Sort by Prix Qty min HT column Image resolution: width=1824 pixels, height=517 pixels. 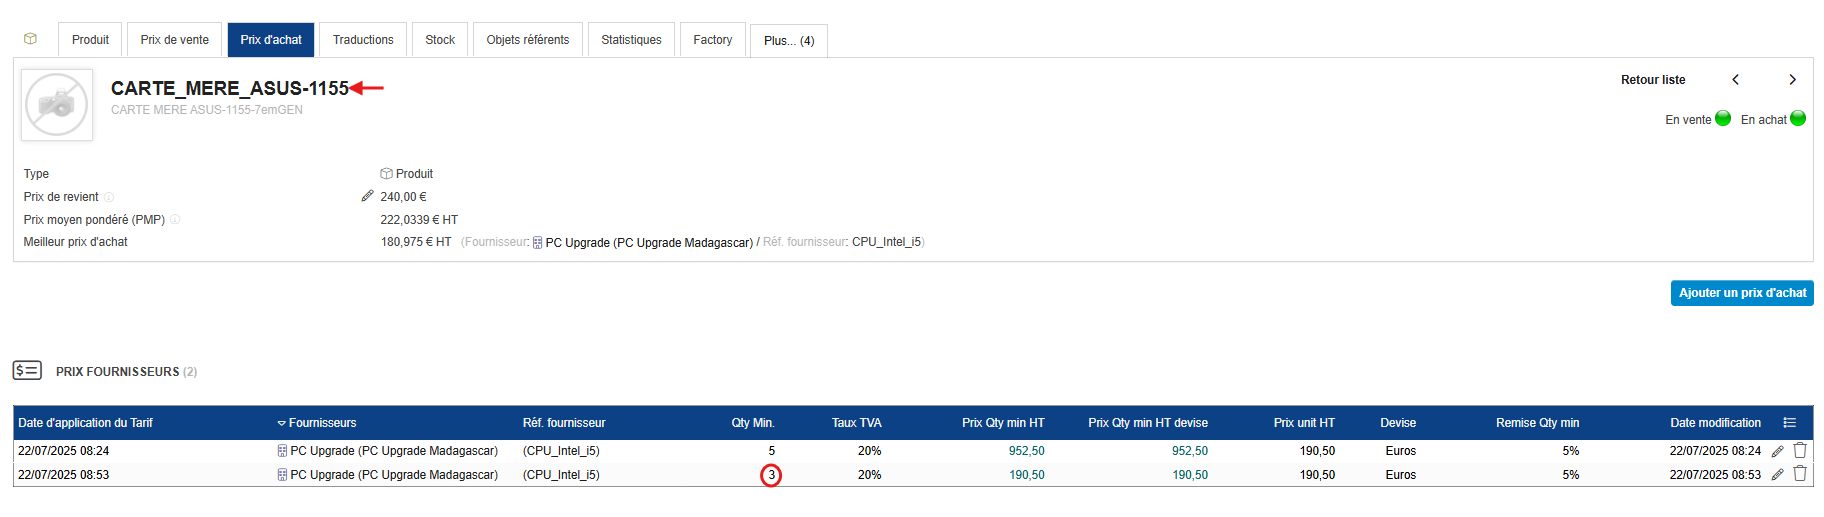[x=1003, y=423]
